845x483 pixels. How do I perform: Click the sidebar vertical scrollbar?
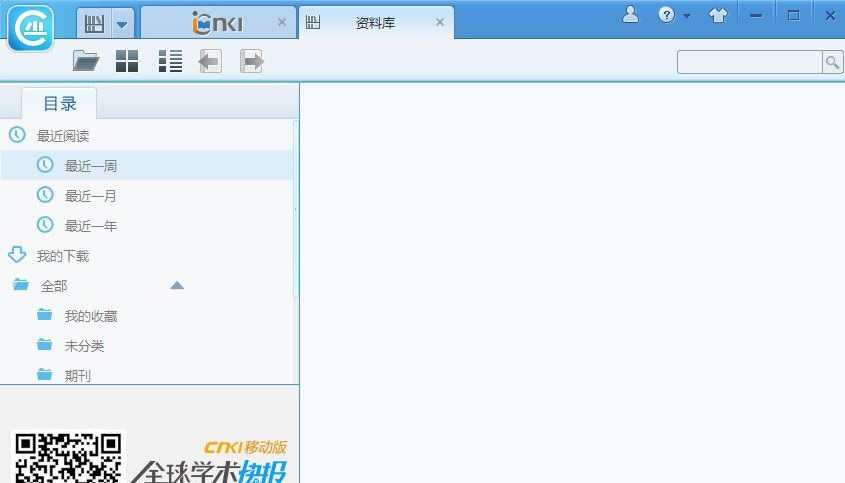tap(295, 209)
